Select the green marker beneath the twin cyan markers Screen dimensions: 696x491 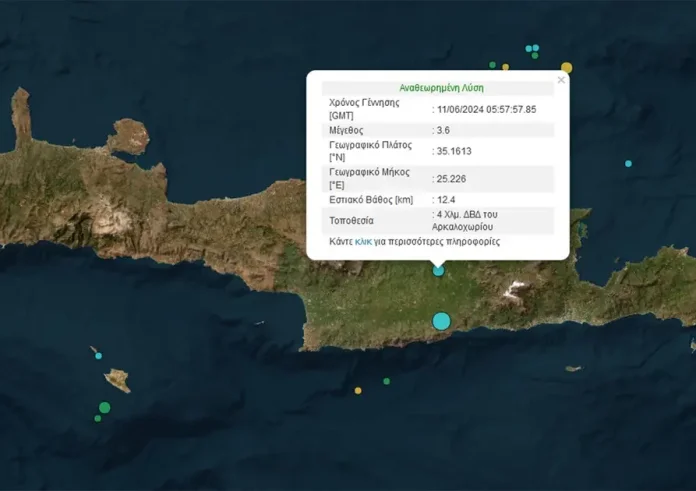click(x=535, y=55)
